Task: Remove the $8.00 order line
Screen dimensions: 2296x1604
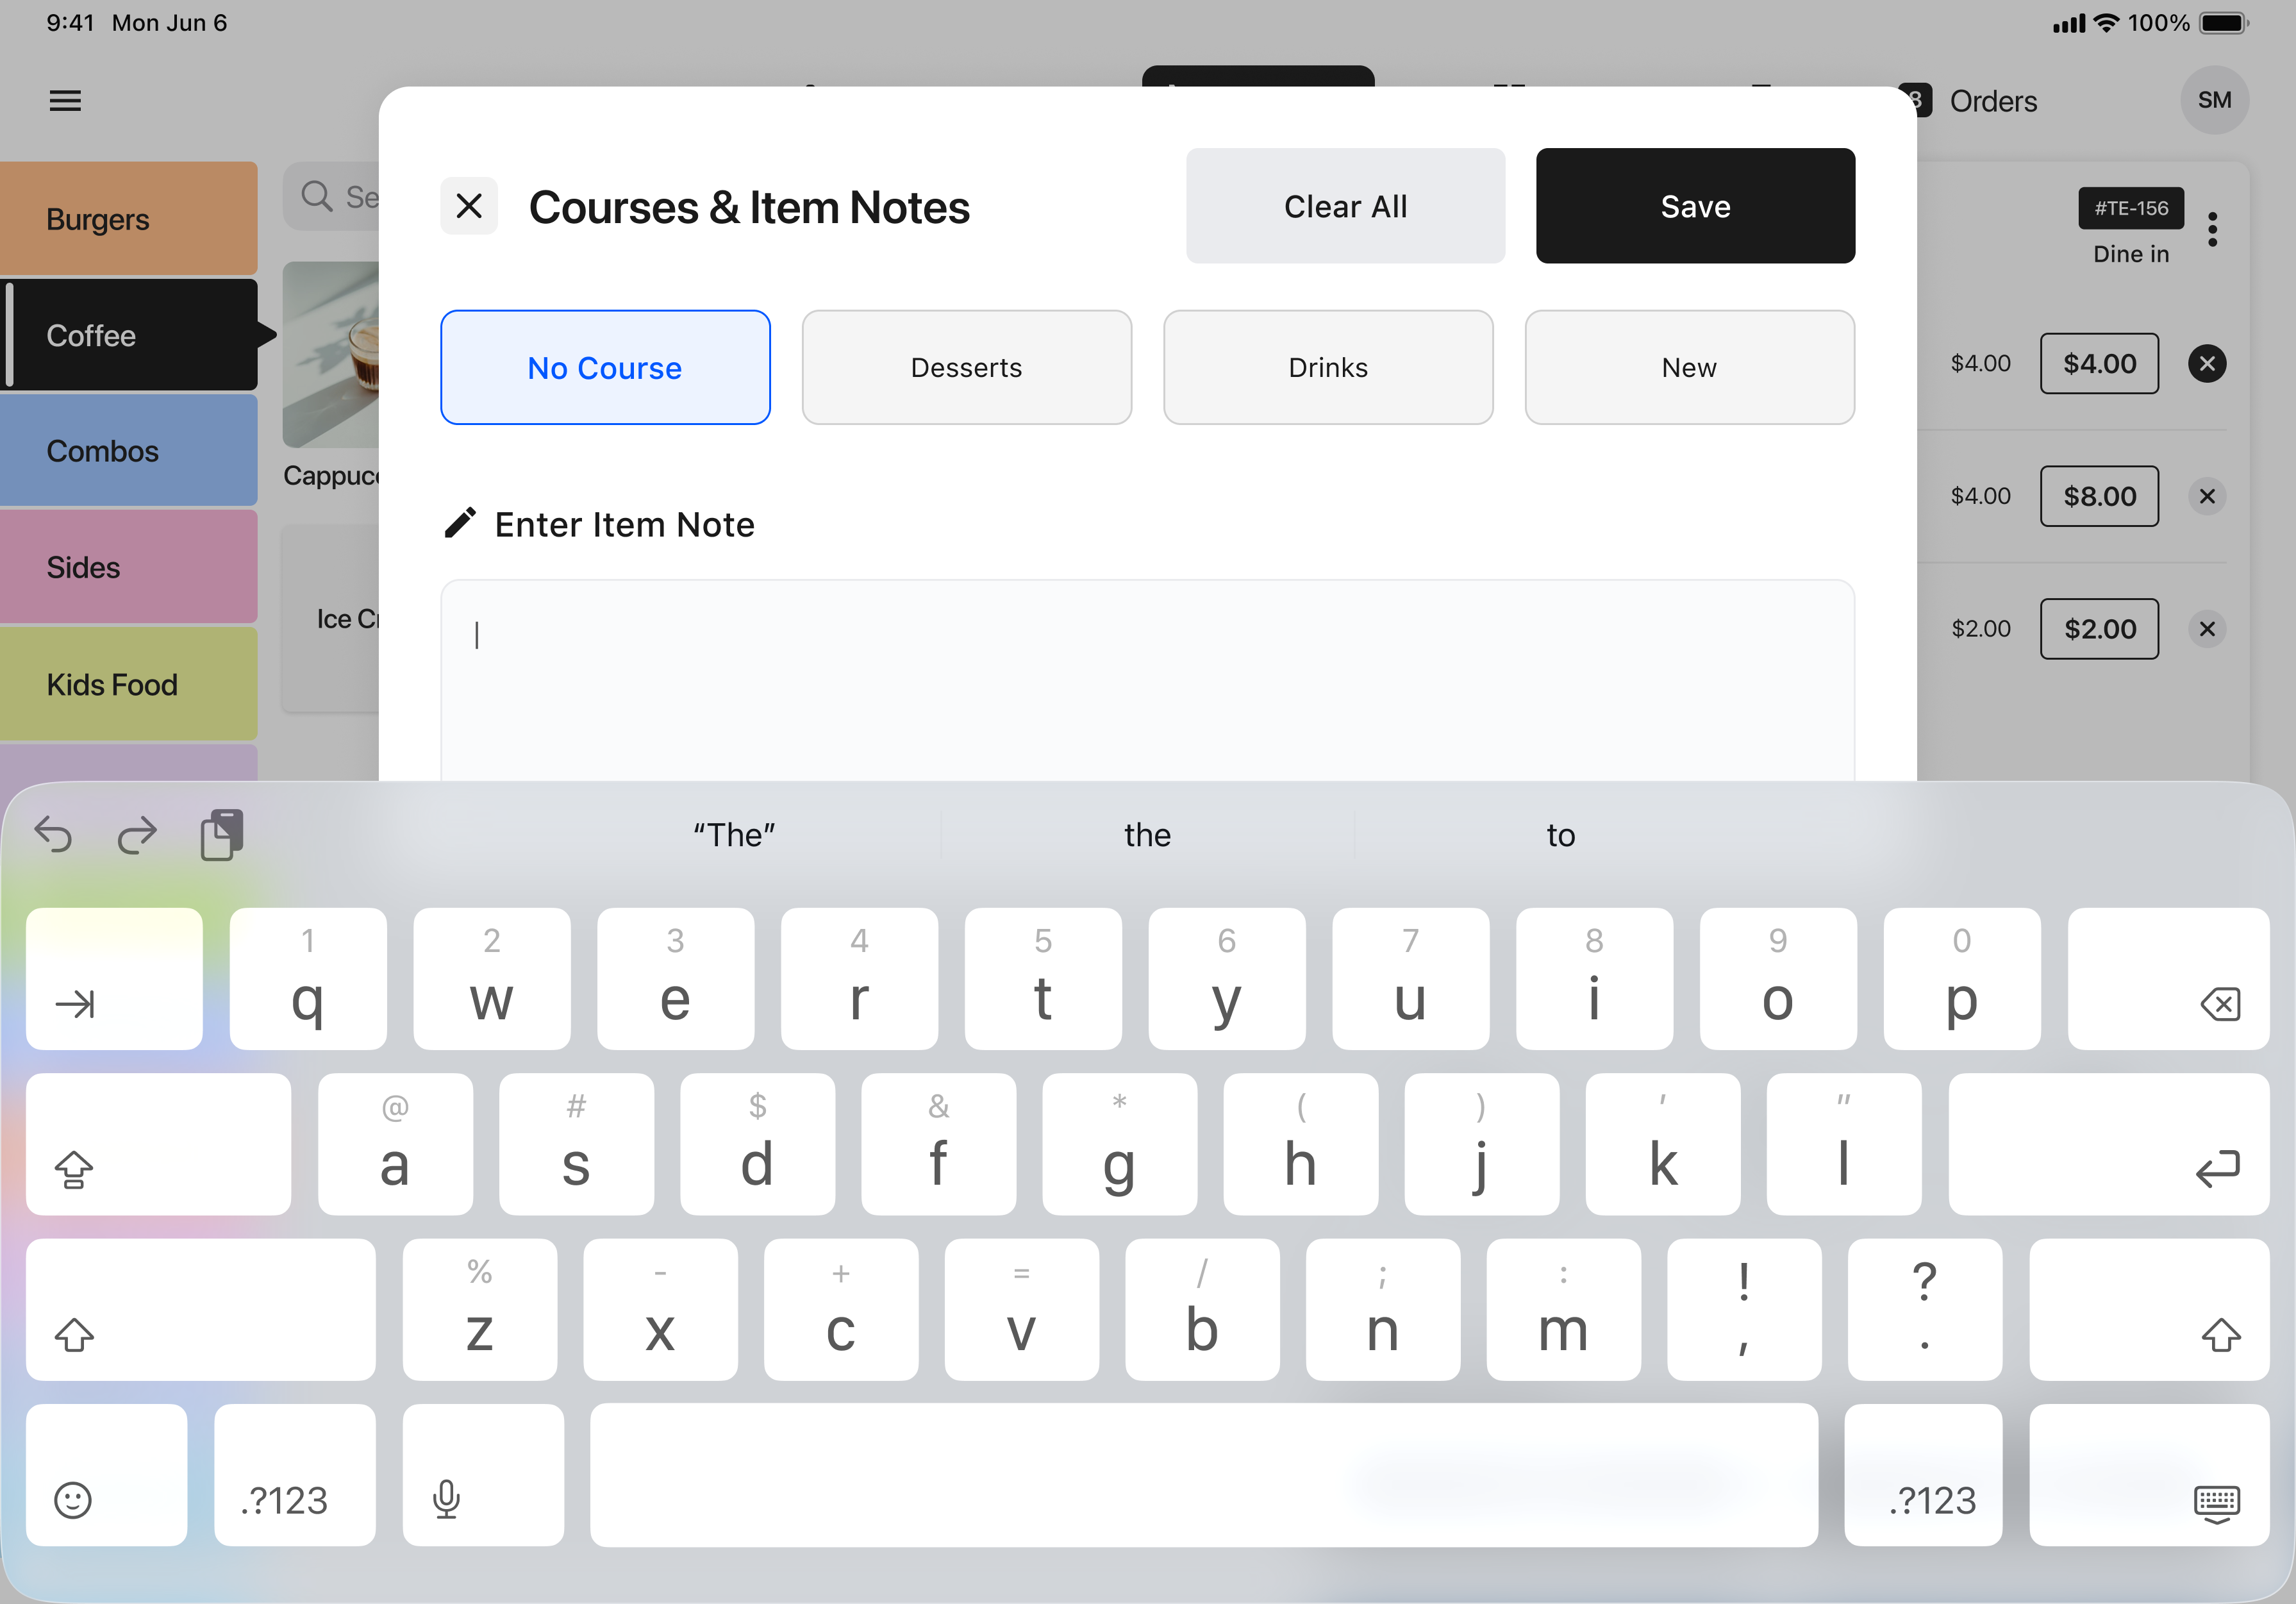Action: coord(2207,496)
